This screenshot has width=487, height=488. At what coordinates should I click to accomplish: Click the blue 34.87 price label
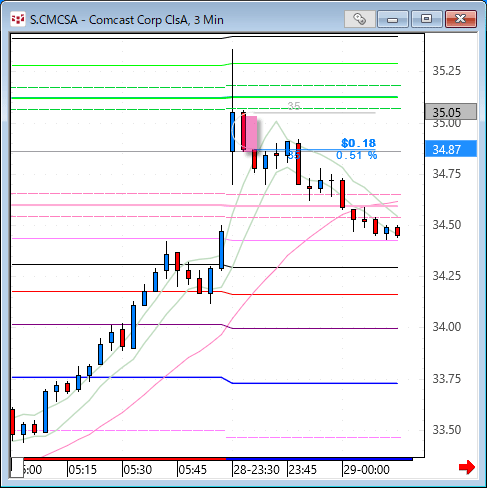pyautogui.click(x=451, y=149)
